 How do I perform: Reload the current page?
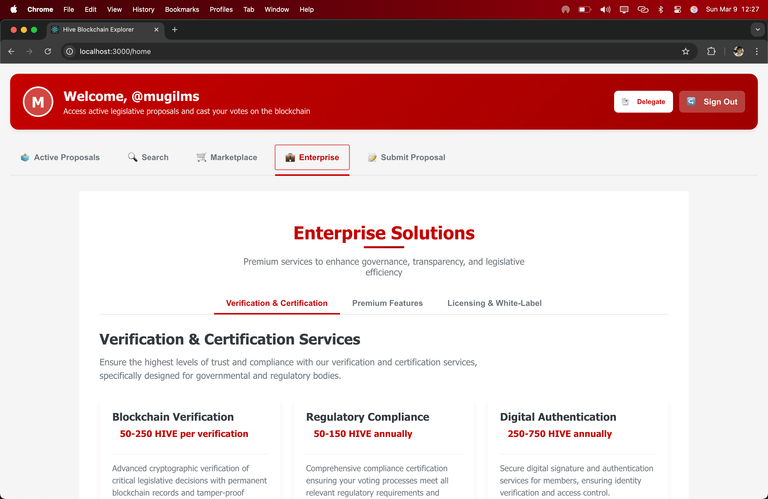[48, 51]
